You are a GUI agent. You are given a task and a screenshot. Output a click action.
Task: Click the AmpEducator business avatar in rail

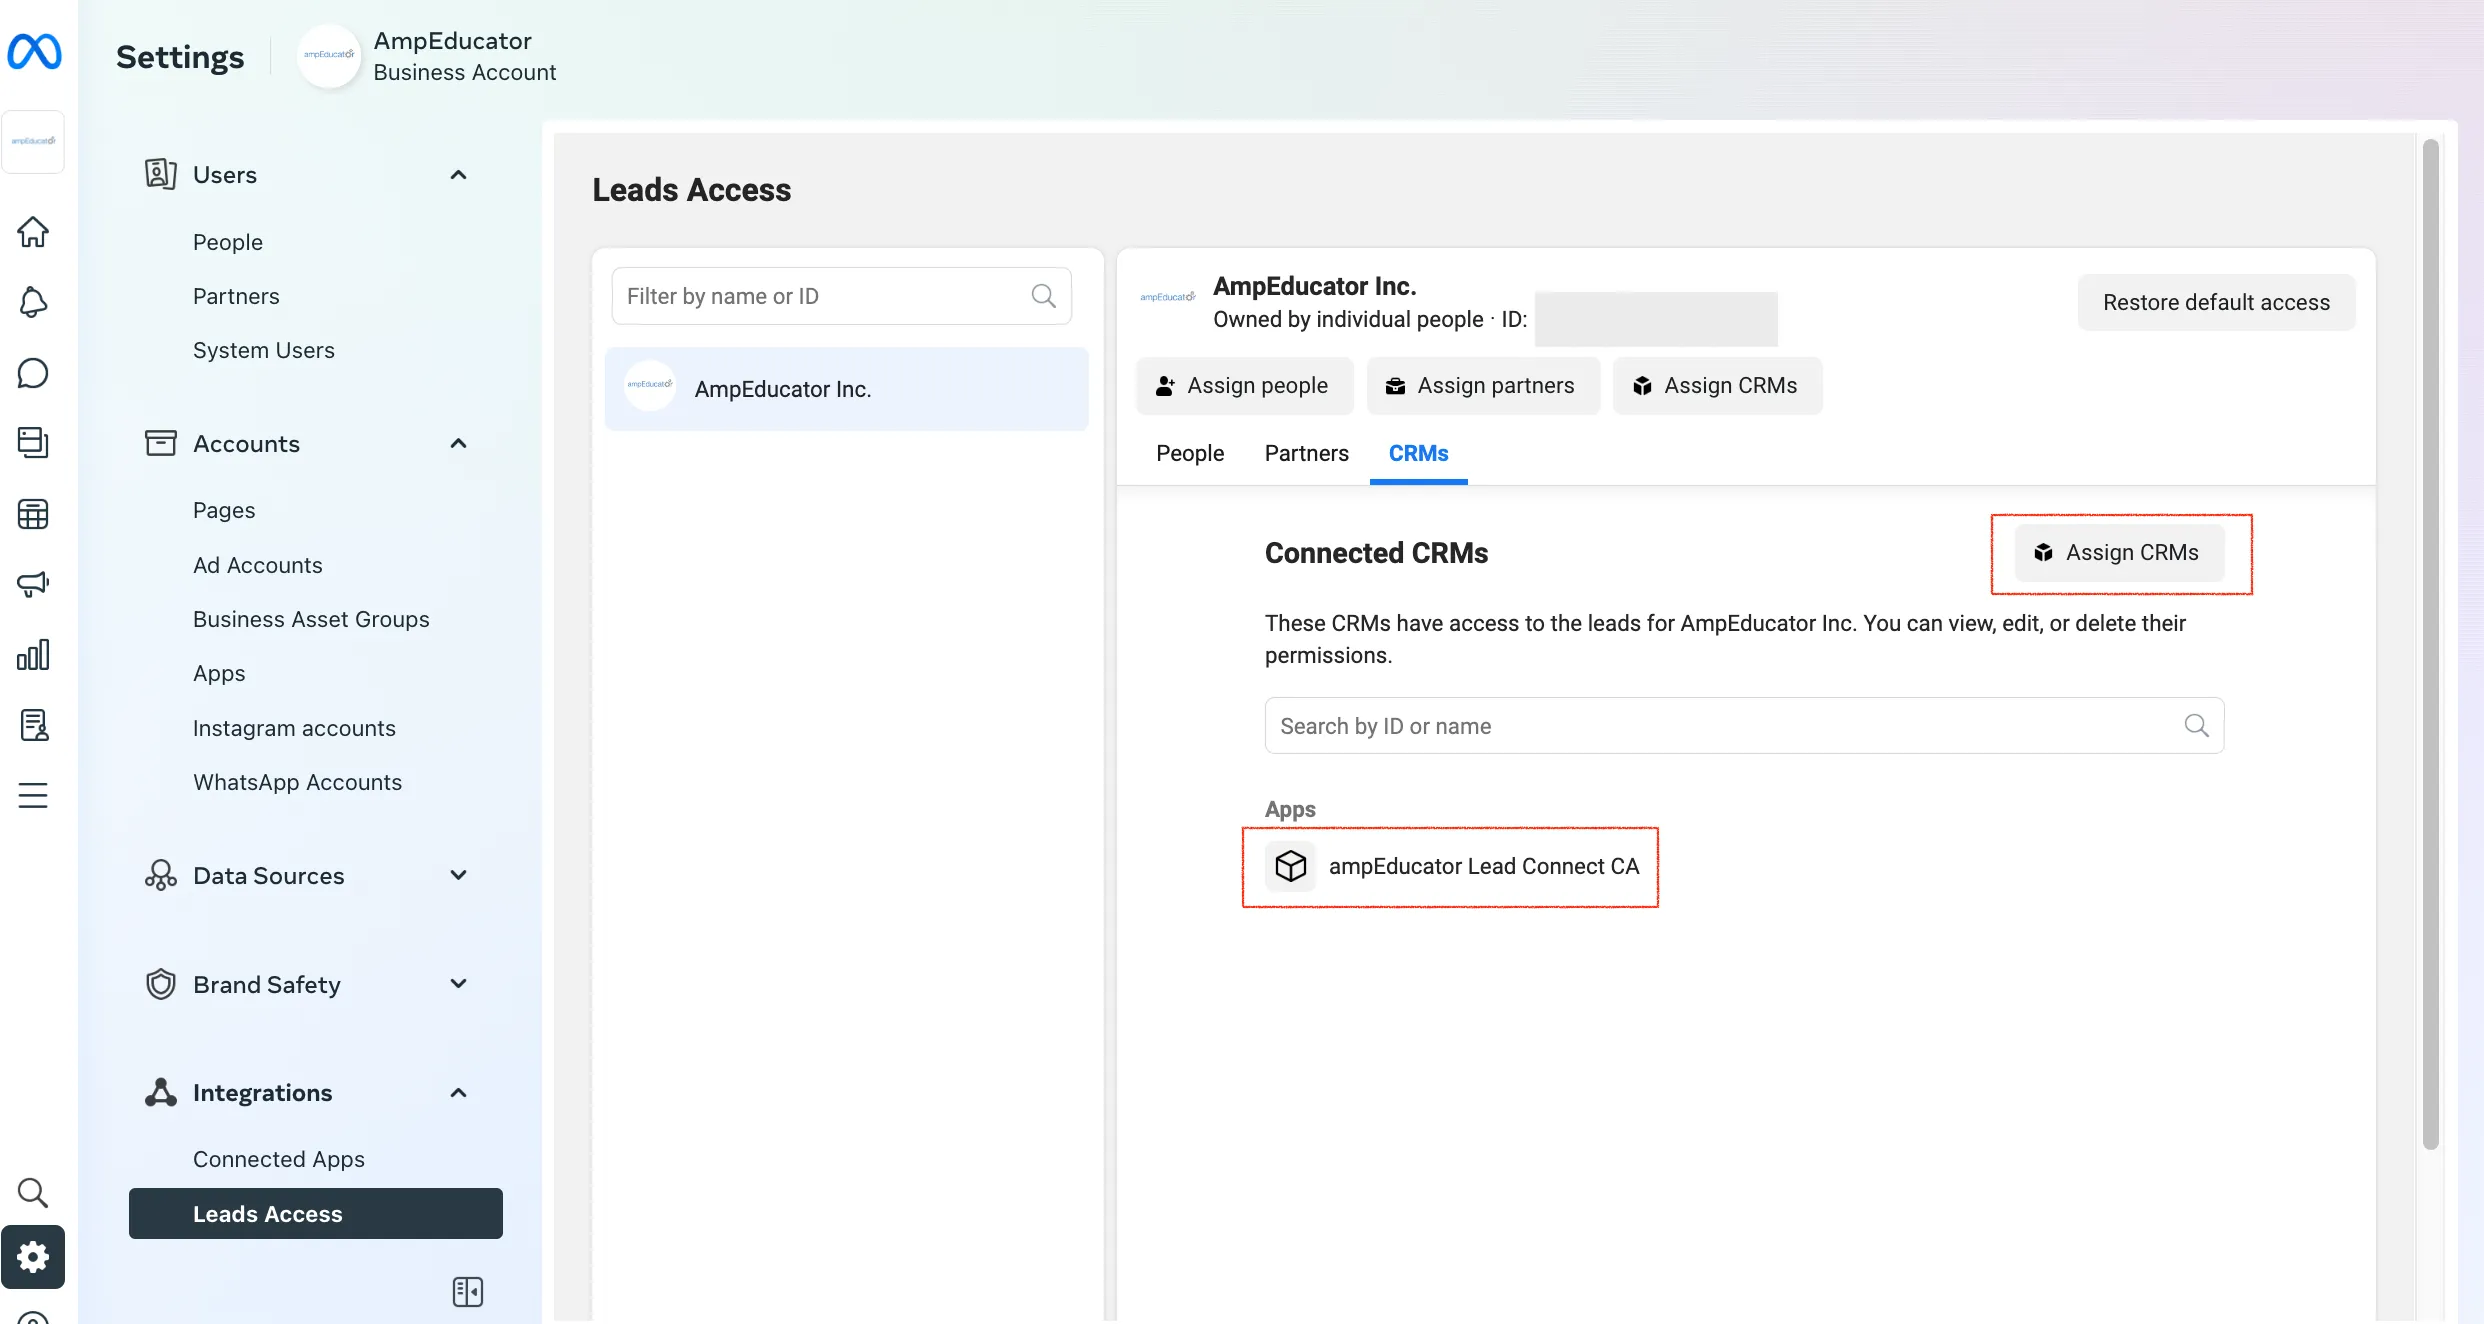[33, 141]
